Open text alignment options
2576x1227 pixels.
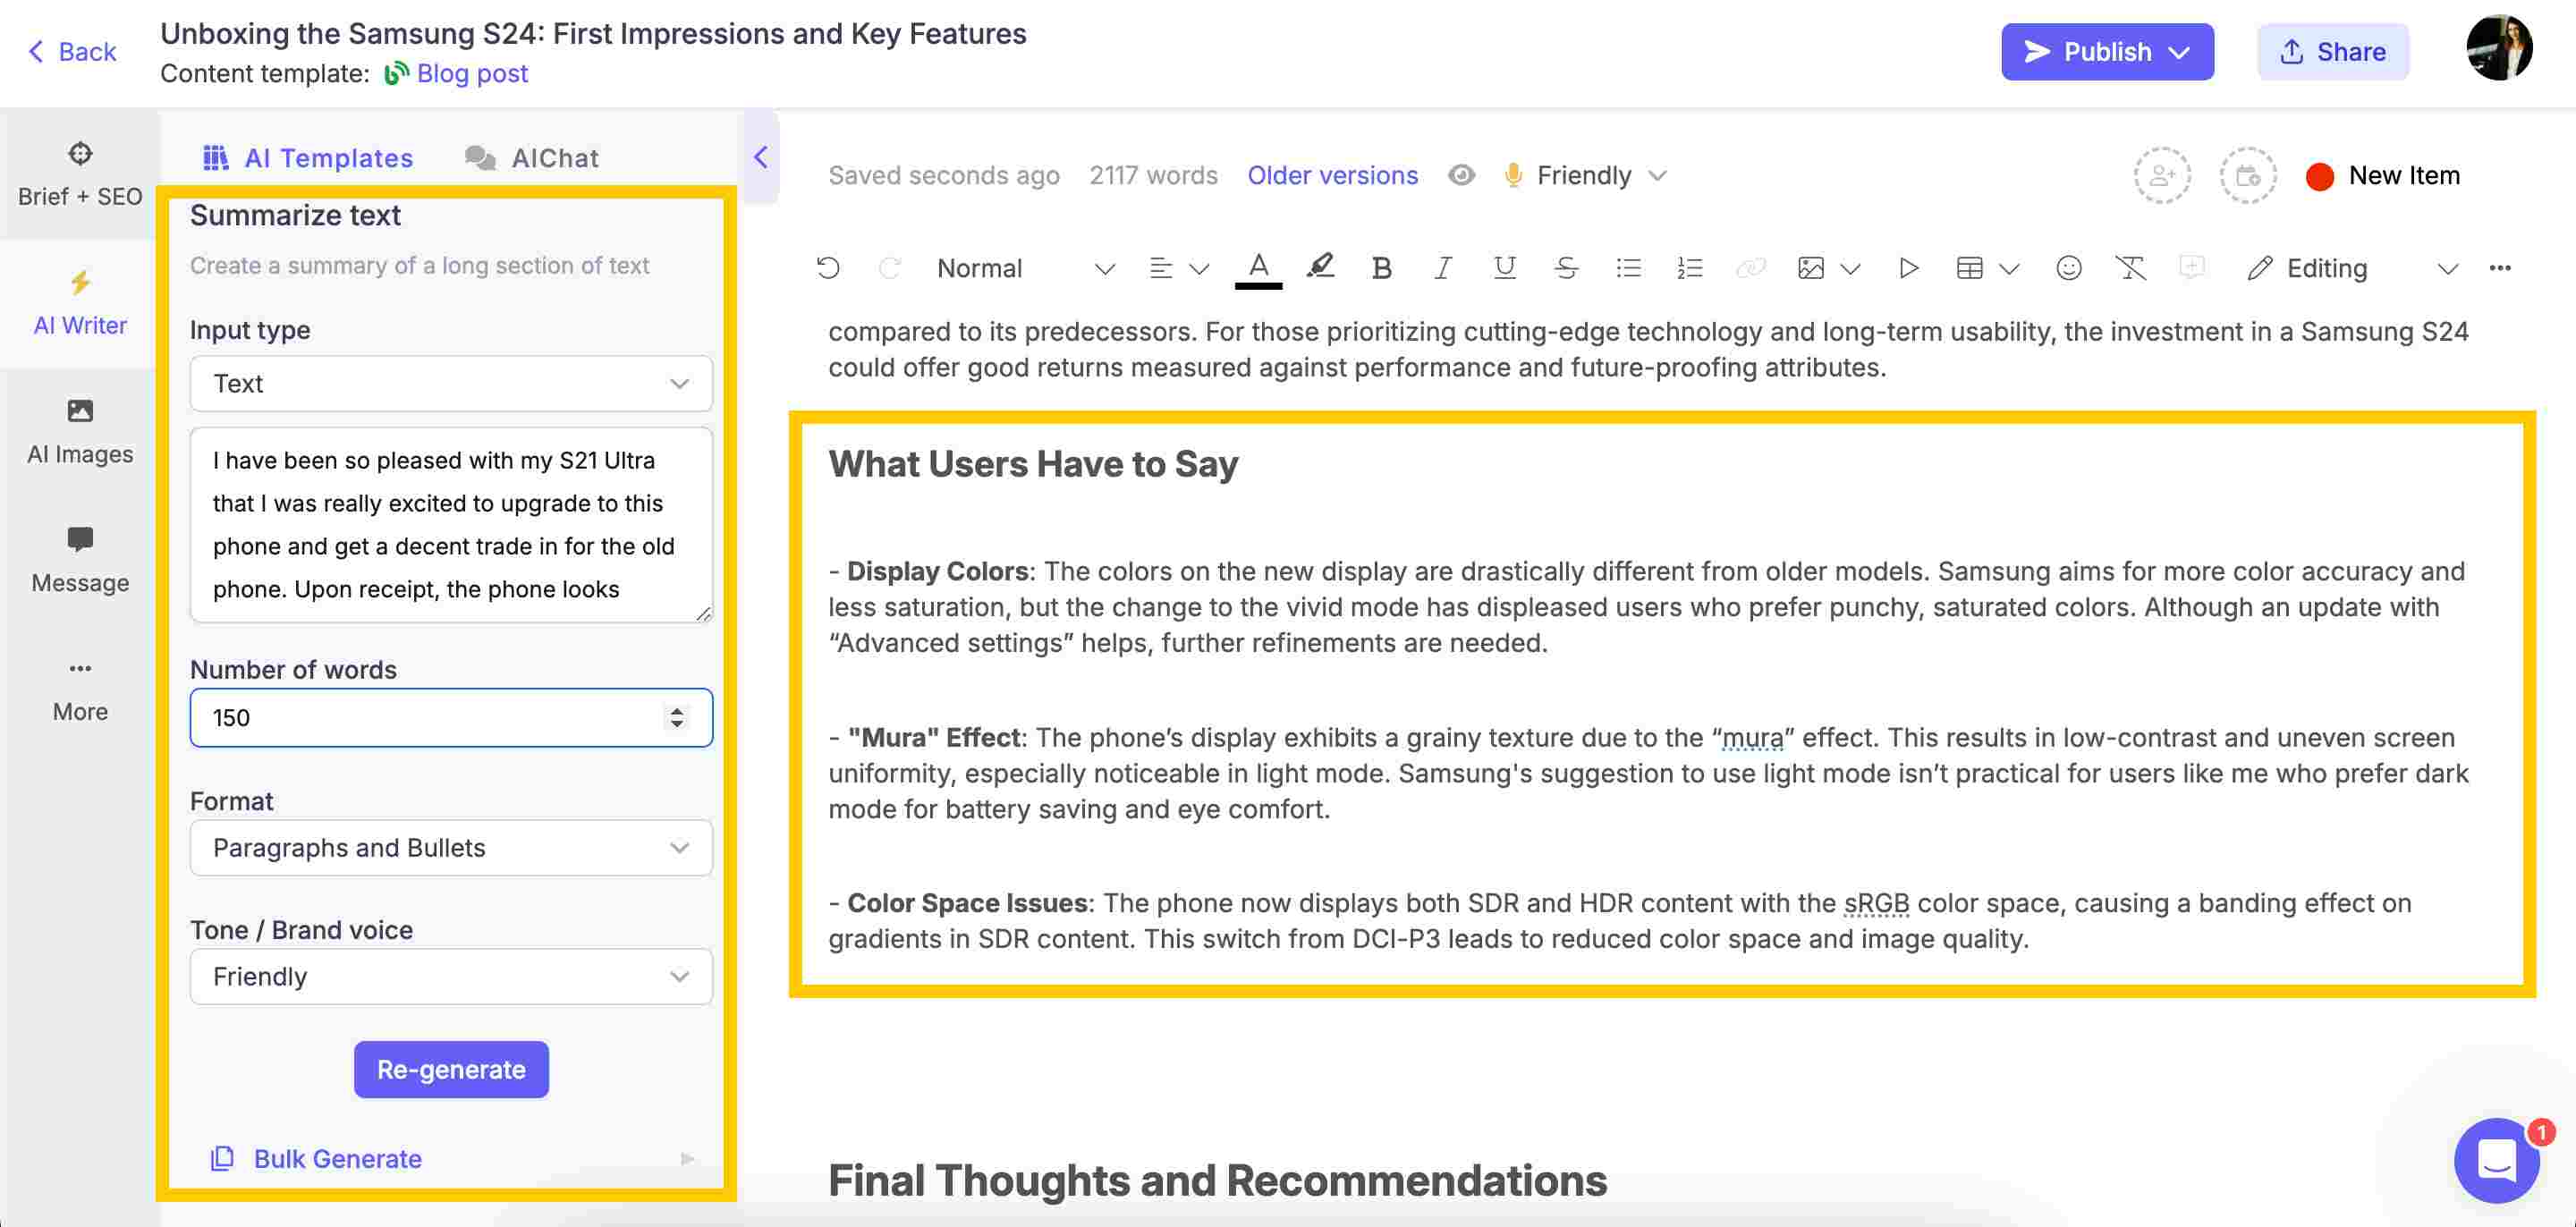point(1179,268)
